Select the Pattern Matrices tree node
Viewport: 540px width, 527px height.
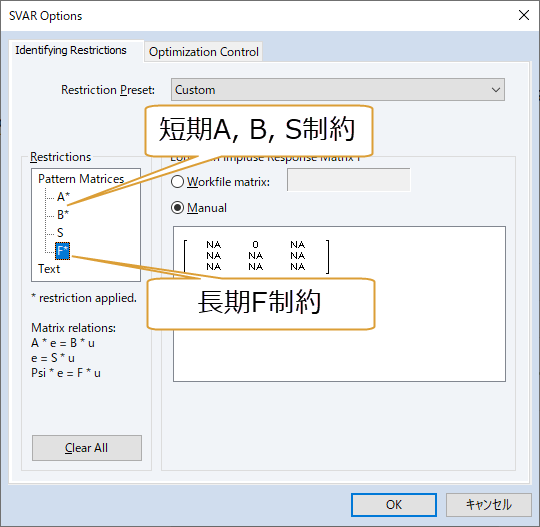81,179
